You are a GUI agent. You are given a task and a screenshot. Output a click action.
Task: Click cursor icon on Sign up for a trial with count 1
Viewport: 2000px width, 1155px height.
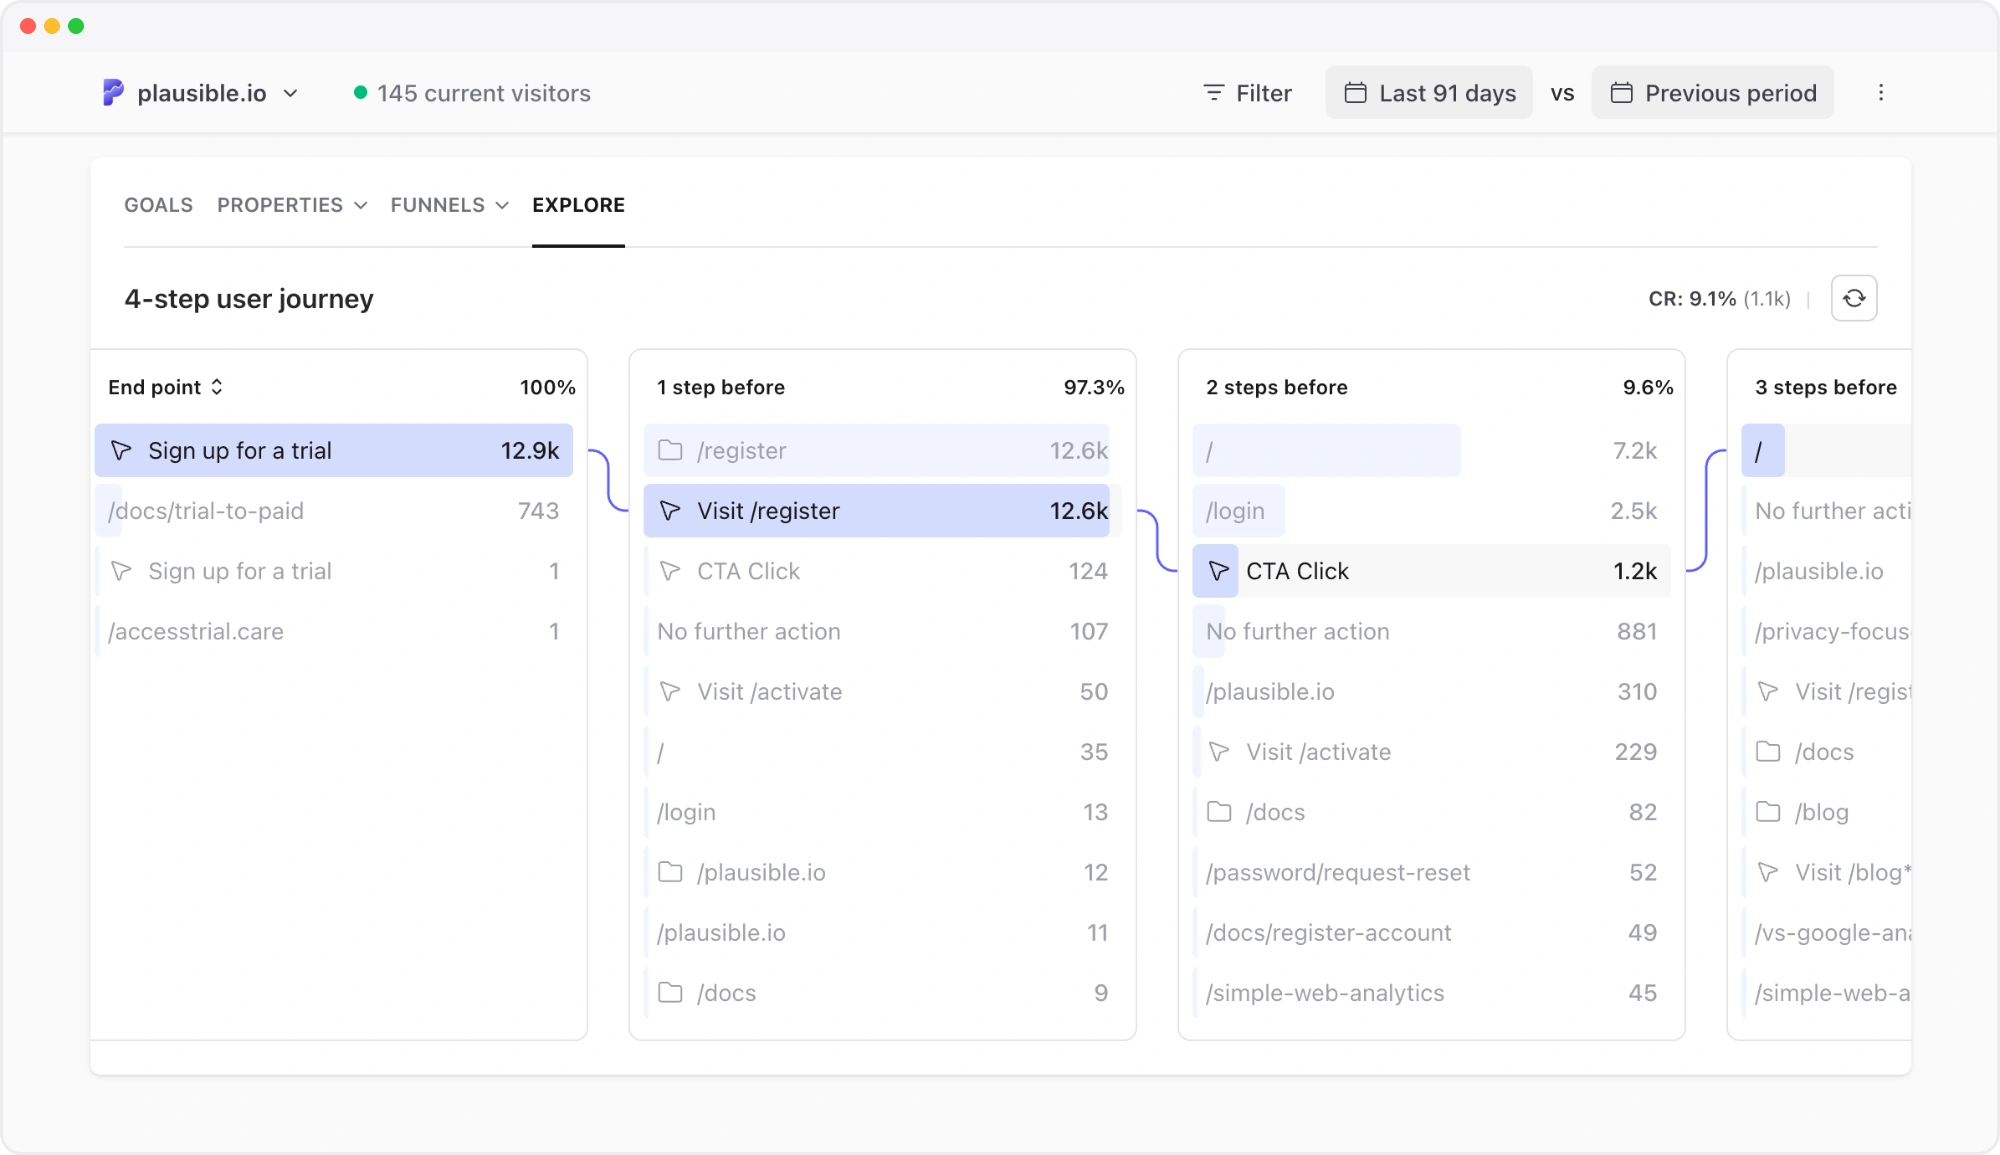pyautogui.click(x=121, y=571)
